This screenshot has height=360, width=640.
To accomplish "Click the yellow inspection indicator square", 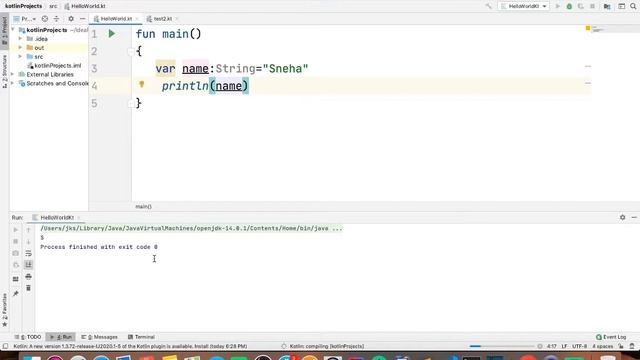I will pos(588,28).
